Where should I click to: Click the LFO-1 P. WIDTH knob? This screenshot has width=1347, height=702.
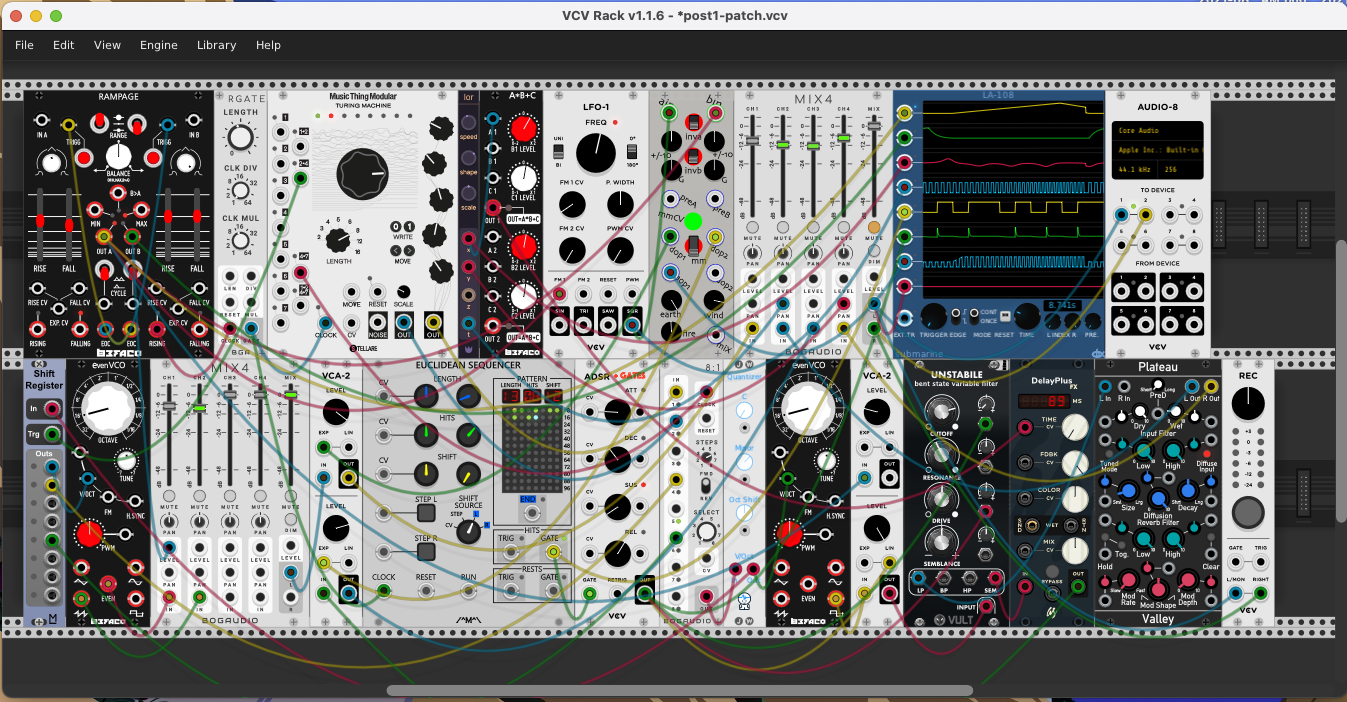pyautogui.click(x=620, y=205)
